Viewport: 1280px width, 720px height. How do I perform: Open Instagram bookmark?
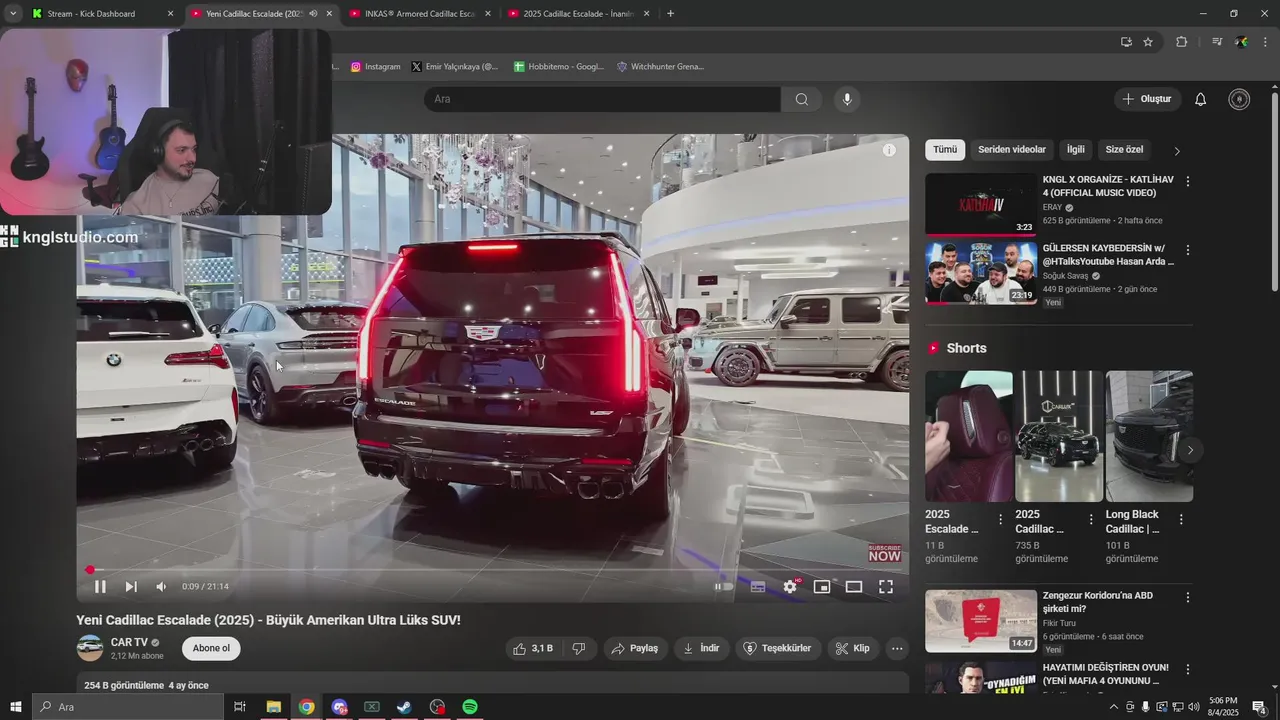[x=375, y=67]
